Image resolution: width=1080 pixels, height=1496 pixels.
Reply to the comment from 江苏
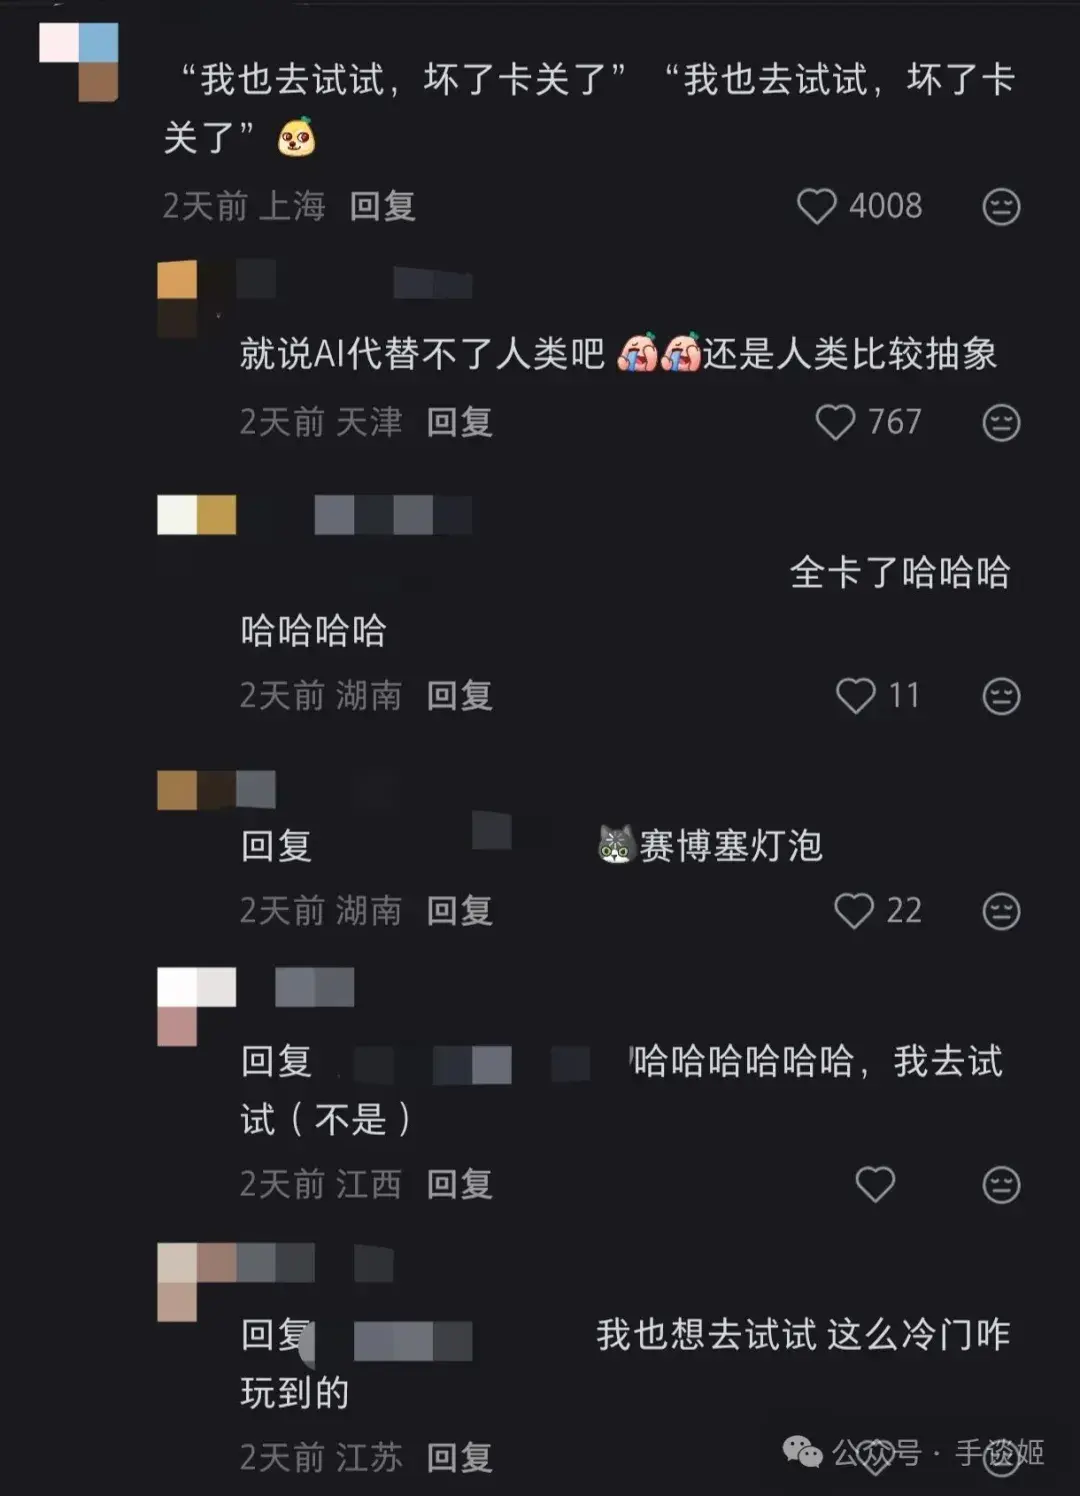pos(459,1457)
